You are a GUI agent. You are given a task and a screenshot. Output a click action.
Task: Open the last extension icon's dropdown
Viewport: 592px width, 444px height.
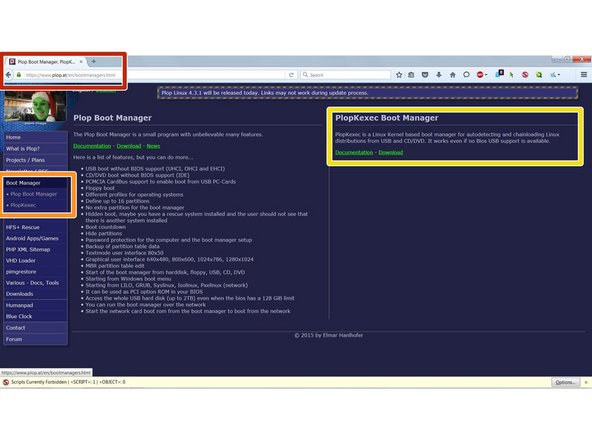[559, 75]
